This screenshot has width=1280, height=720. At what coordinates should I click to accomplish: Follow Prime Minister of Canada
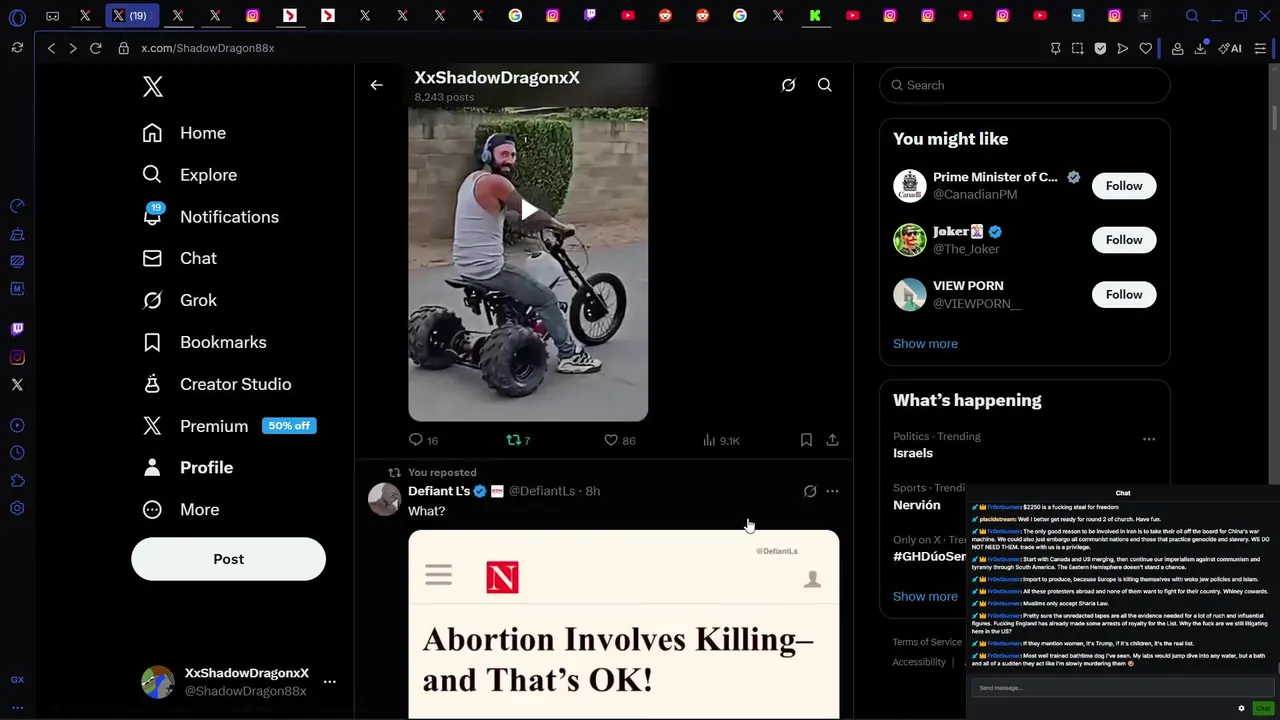tap(1124, 186)
